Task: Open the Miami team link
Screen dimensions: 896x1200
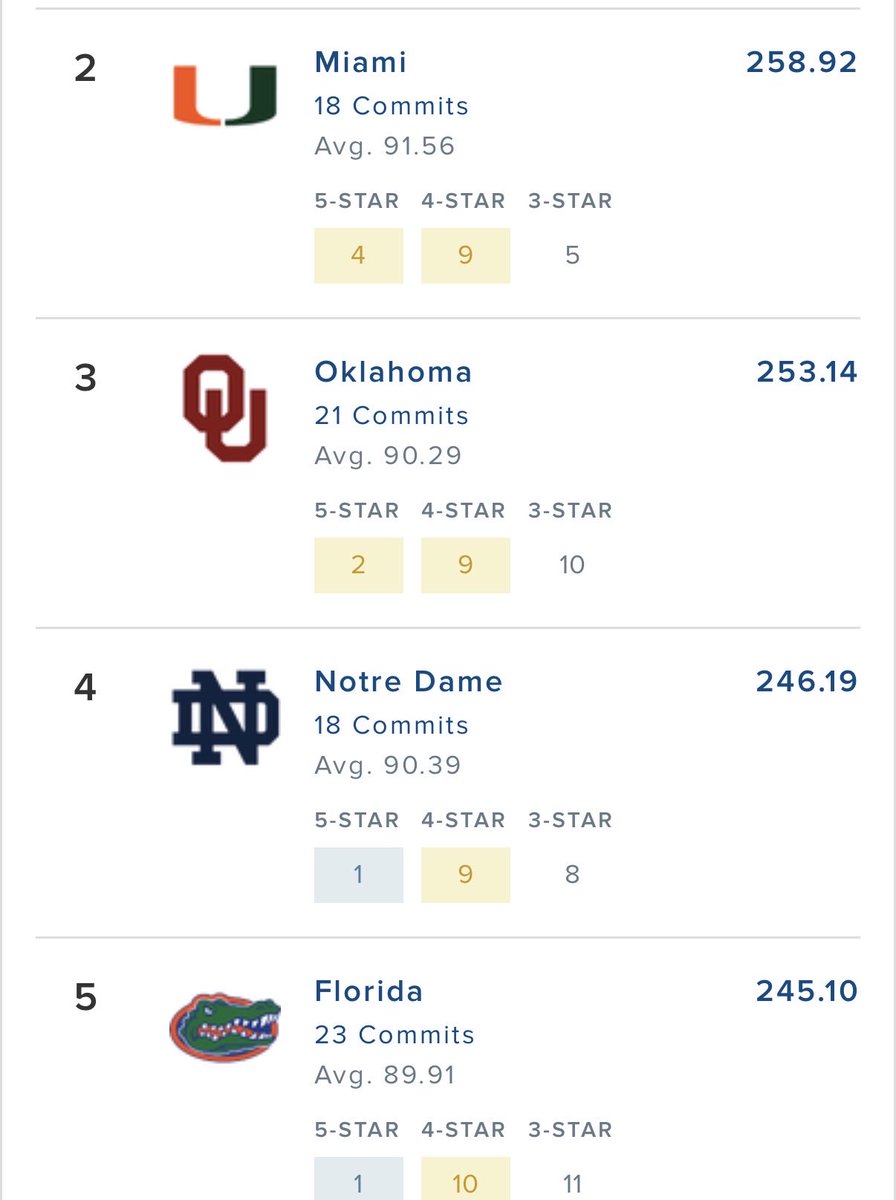Action: click(x=361, y=62)
